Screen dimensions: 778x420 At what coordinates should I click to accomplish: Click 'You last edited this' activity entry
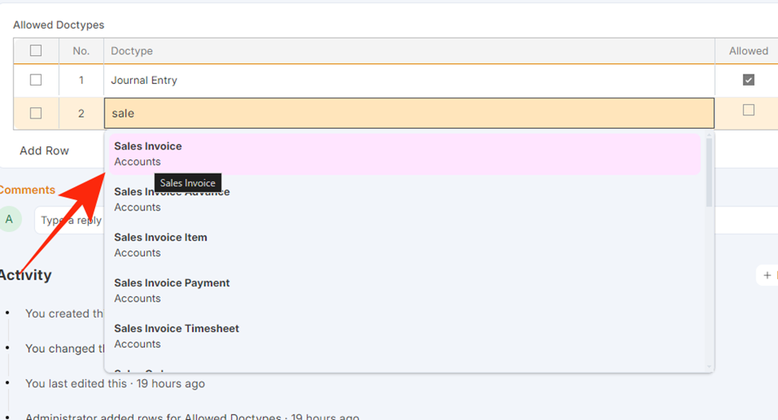(115, 384)
